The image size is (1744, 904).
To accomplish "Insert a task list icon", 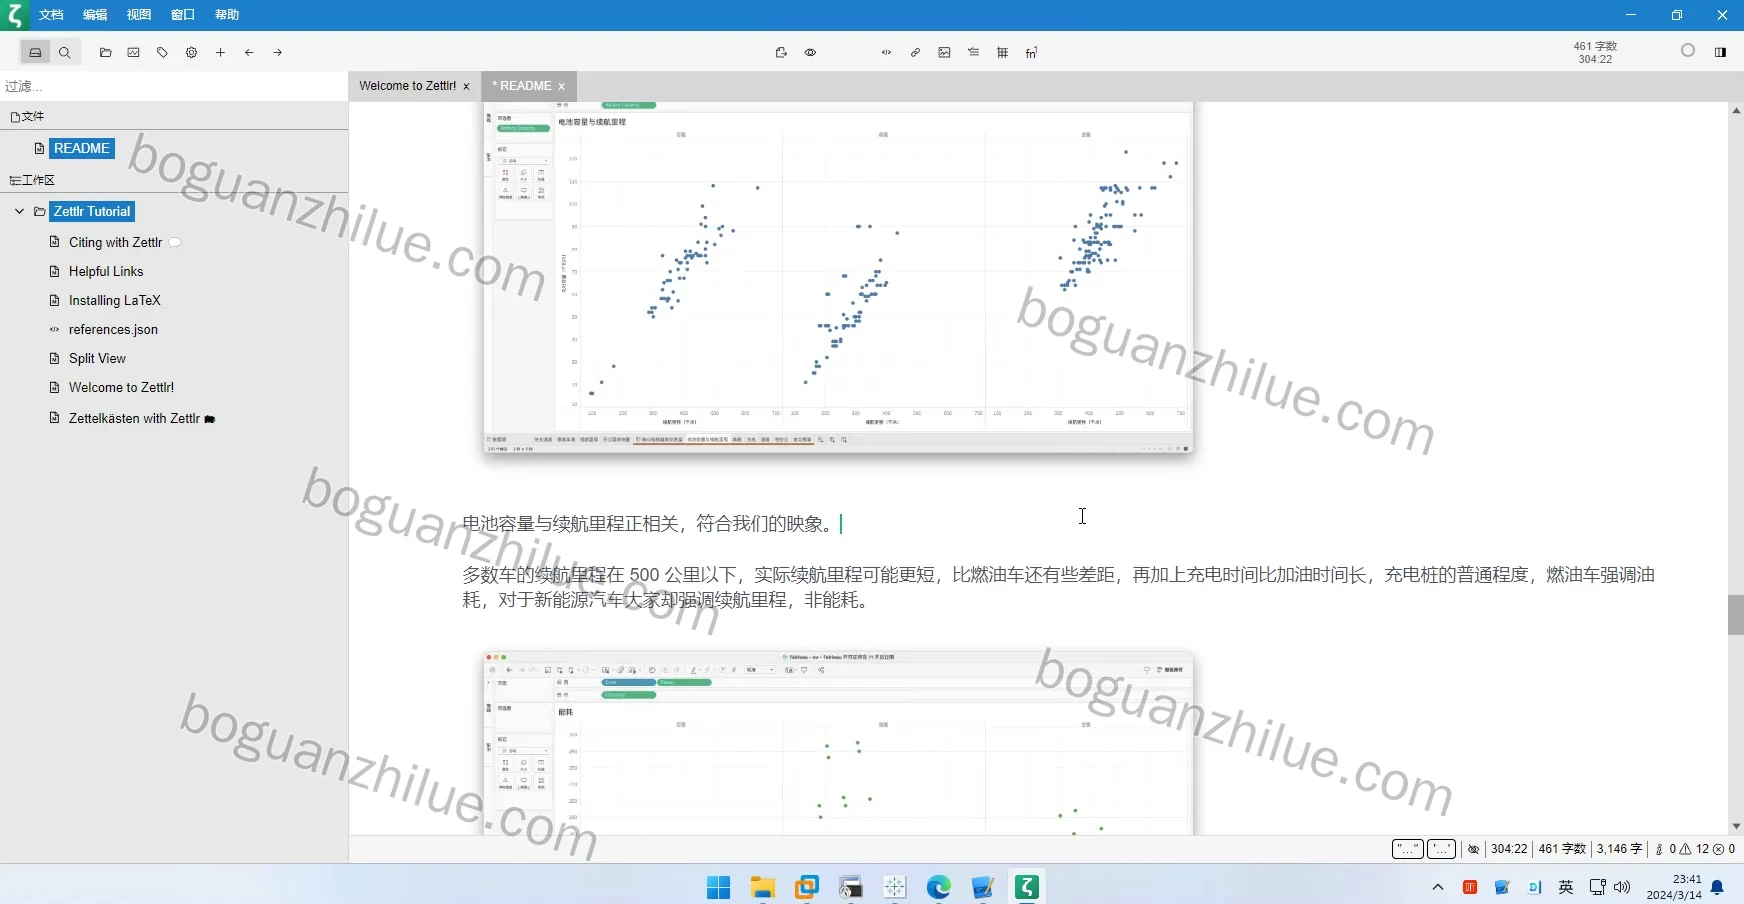I will (973, 52).
